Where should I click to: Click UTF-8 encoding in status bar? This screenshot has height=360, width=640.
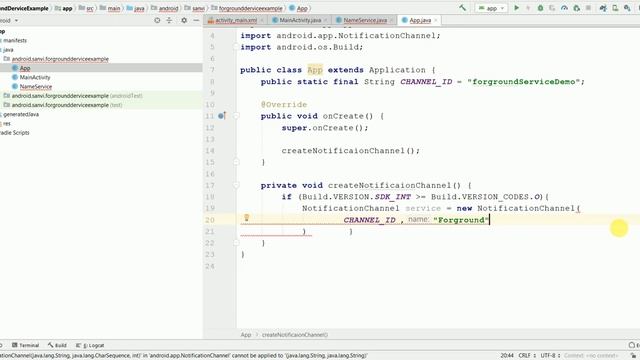(550, 356)
